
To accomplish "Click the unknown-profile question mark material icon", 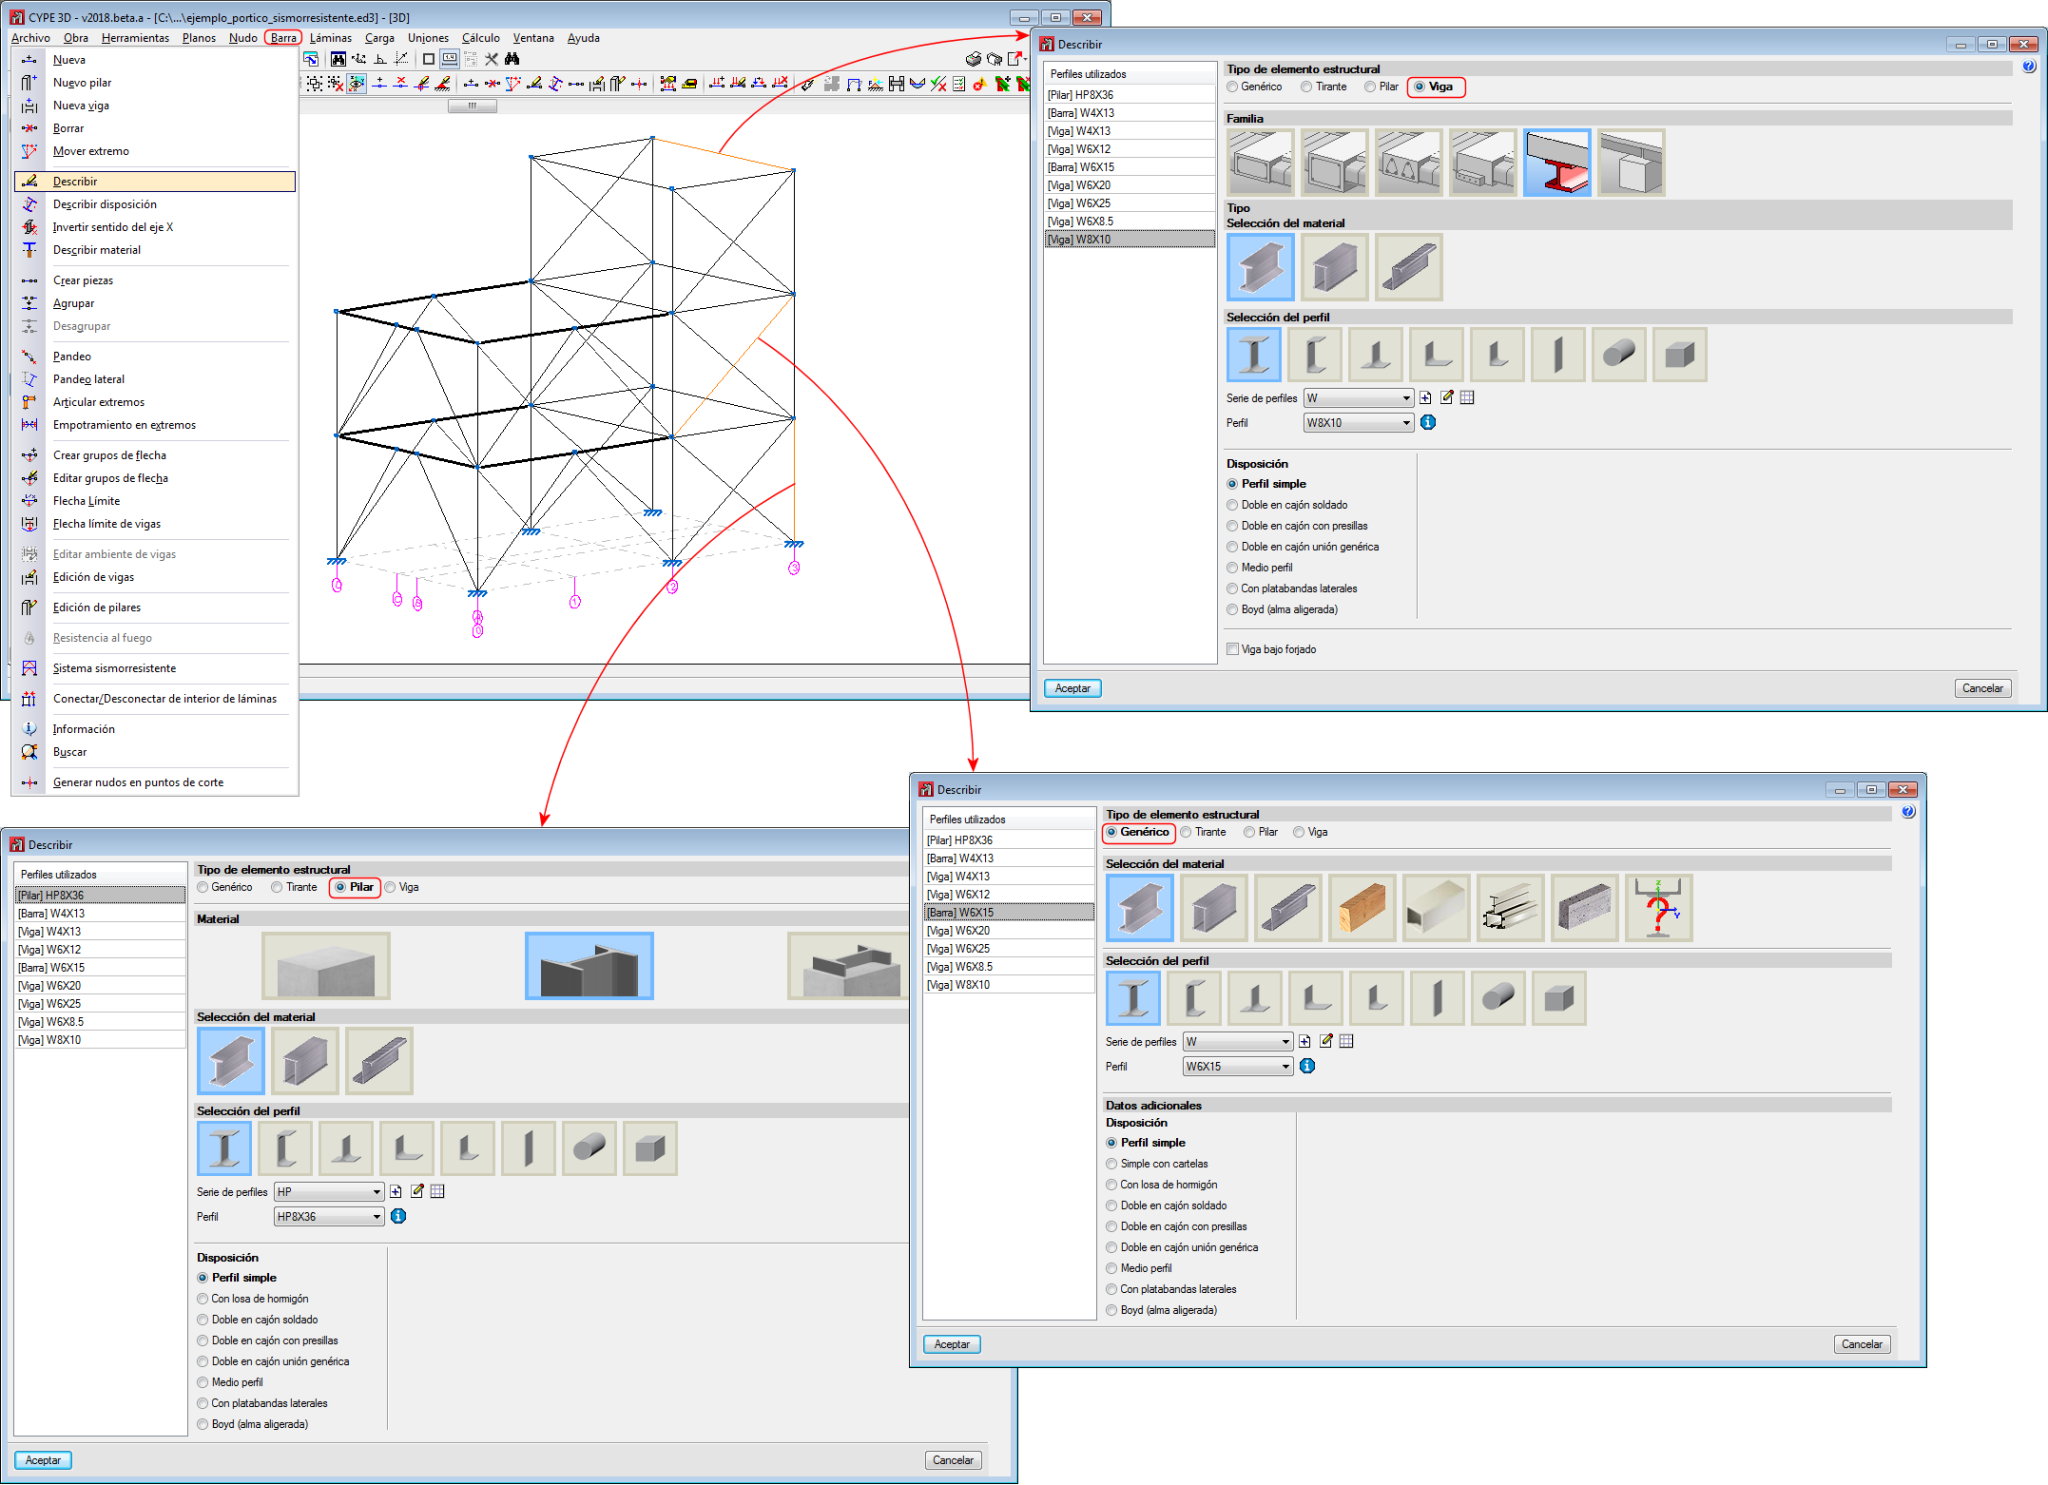I will click(x=1657, y=907).
